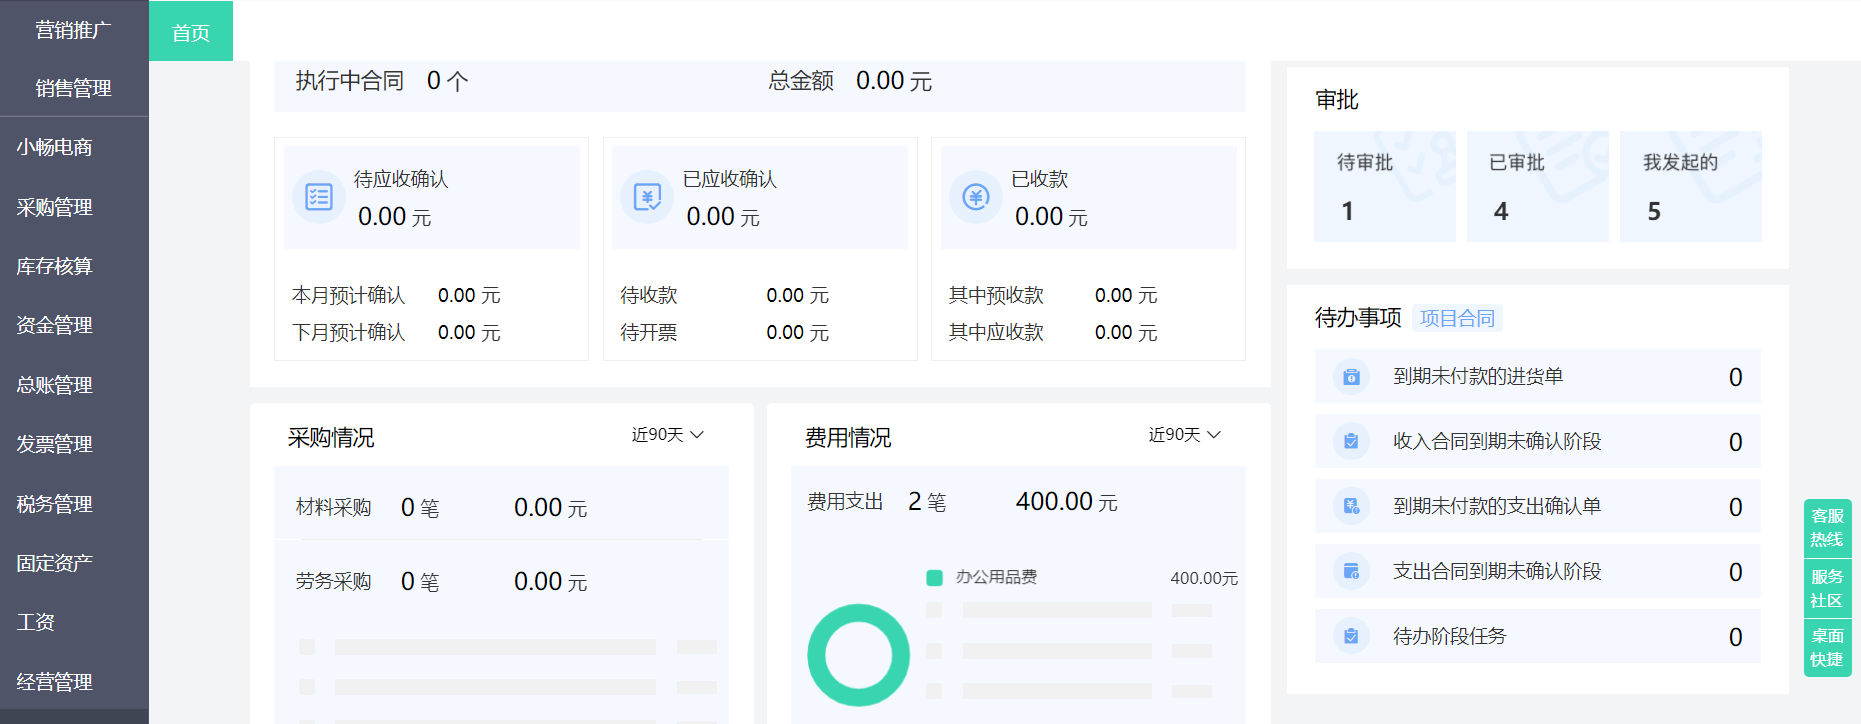Image resolution: width=1861 pixels, height=724 pixels.
Task: Switch to the 首页 tab
Action: click(x=191, y=32)
